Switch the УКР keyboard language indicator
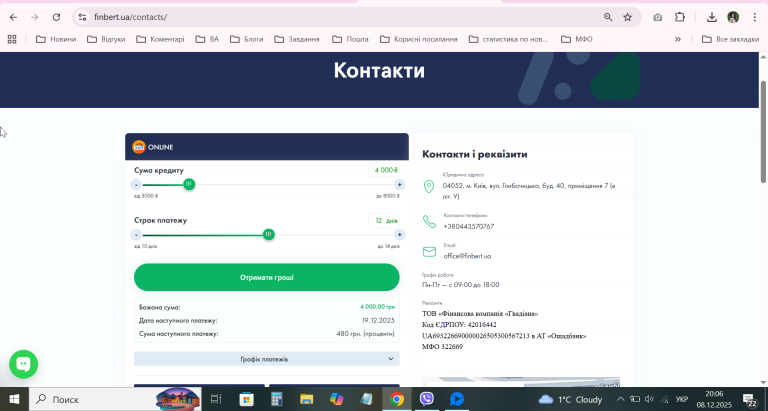The height and width of the screenshot is (411, 768). coord(682,399)
